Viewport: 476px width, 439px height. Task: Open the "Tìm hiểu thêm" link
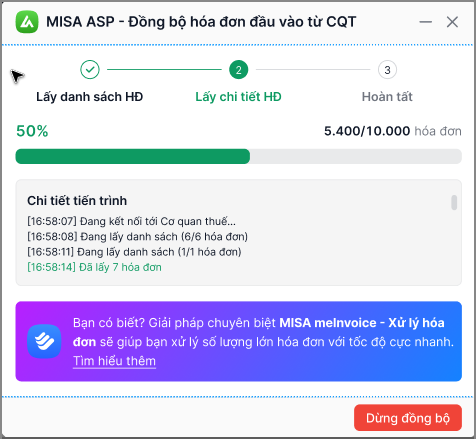click(x=114, y=361)
